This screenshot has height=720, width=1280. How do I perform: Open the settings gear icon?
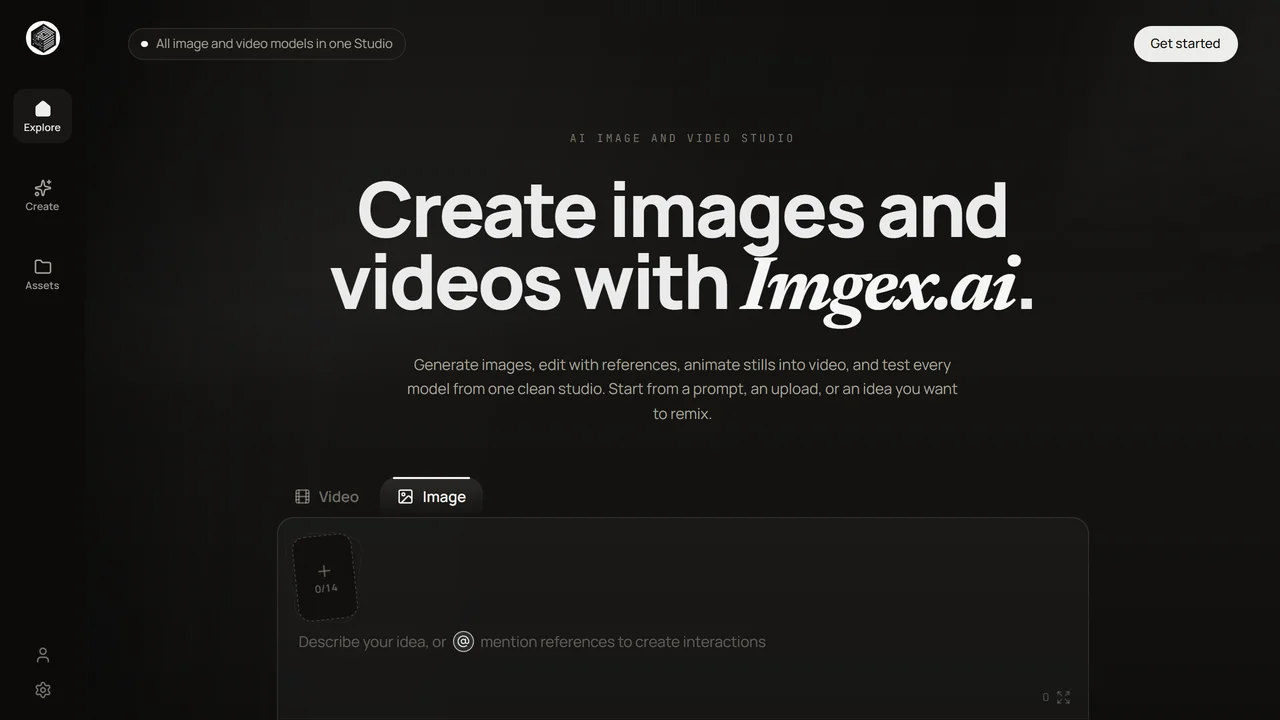(x=43, y=690)
